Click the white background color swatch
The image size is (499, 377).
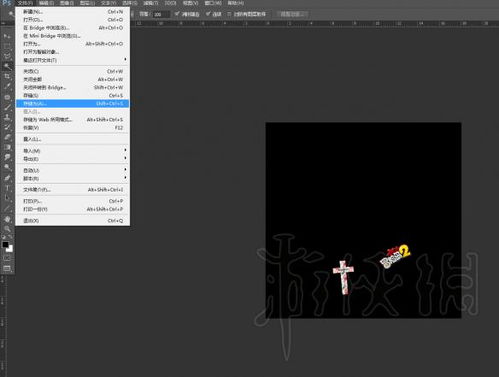(x=10, y=249)
